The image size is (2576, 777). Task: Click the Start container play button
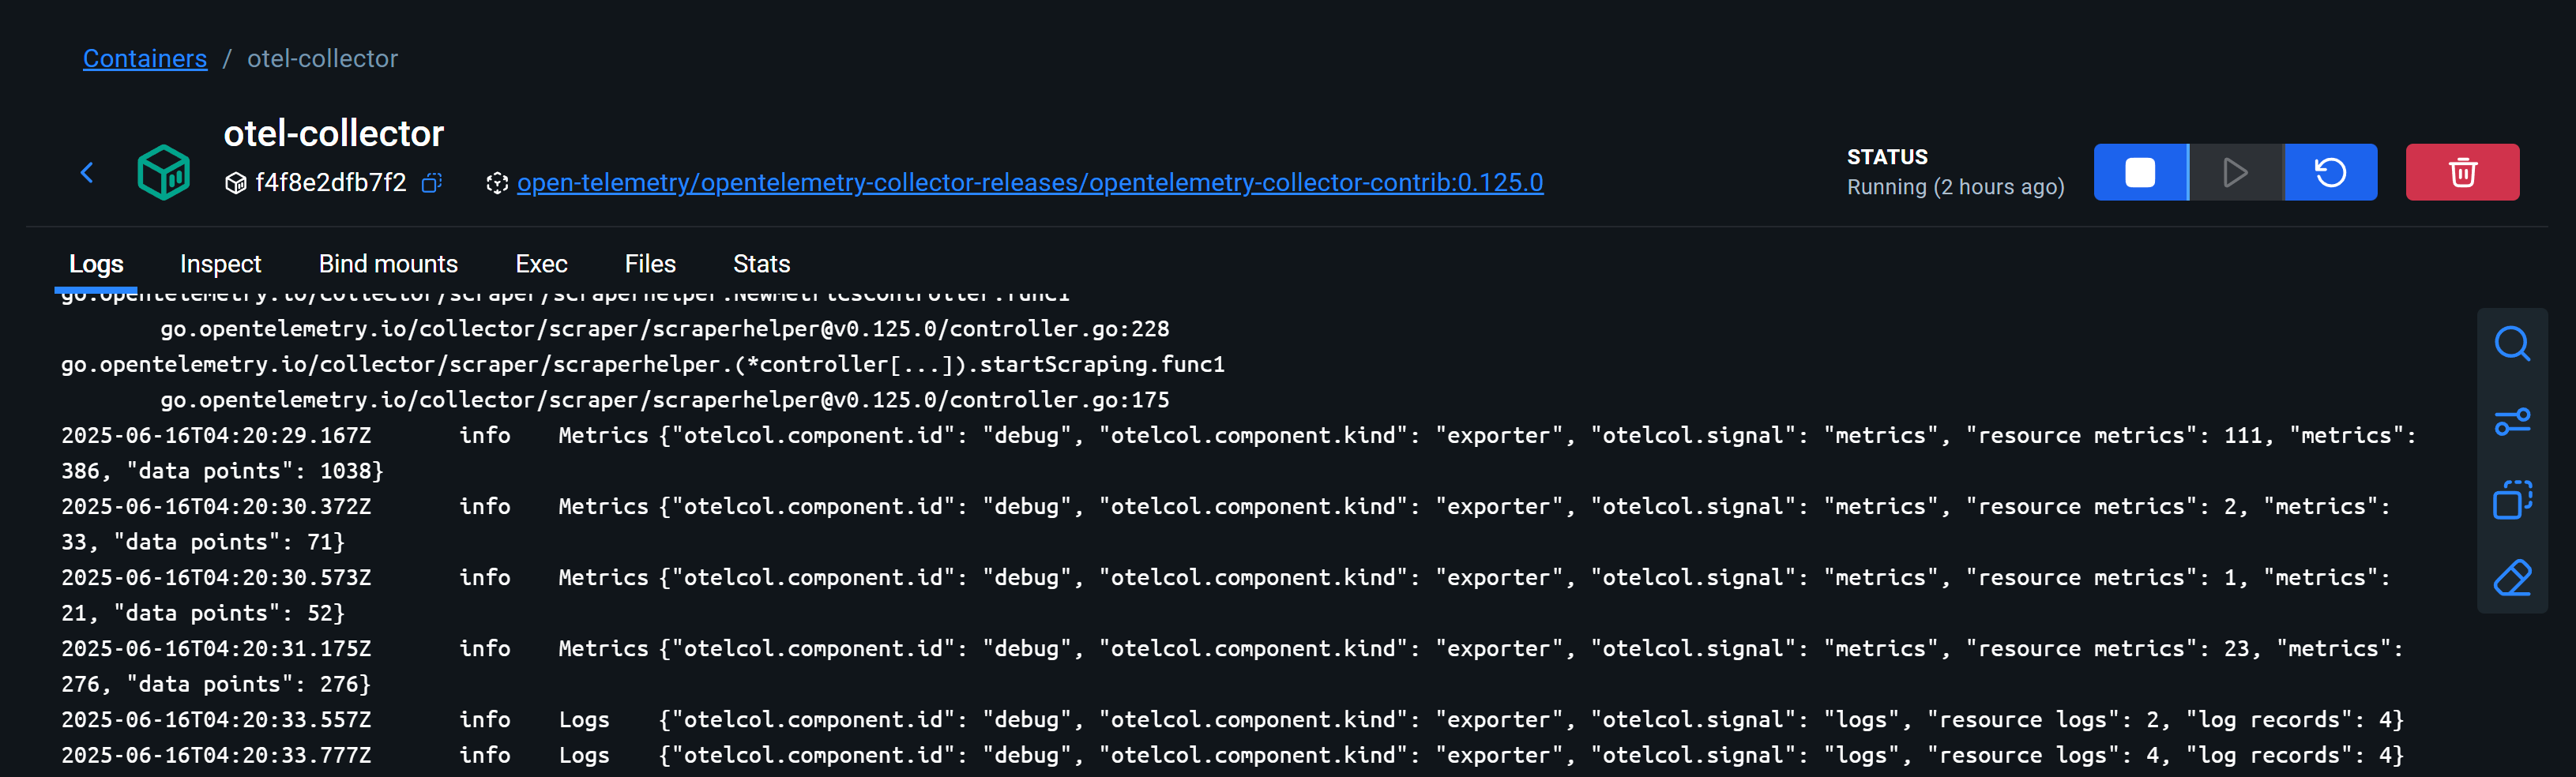click(2235, 172)
